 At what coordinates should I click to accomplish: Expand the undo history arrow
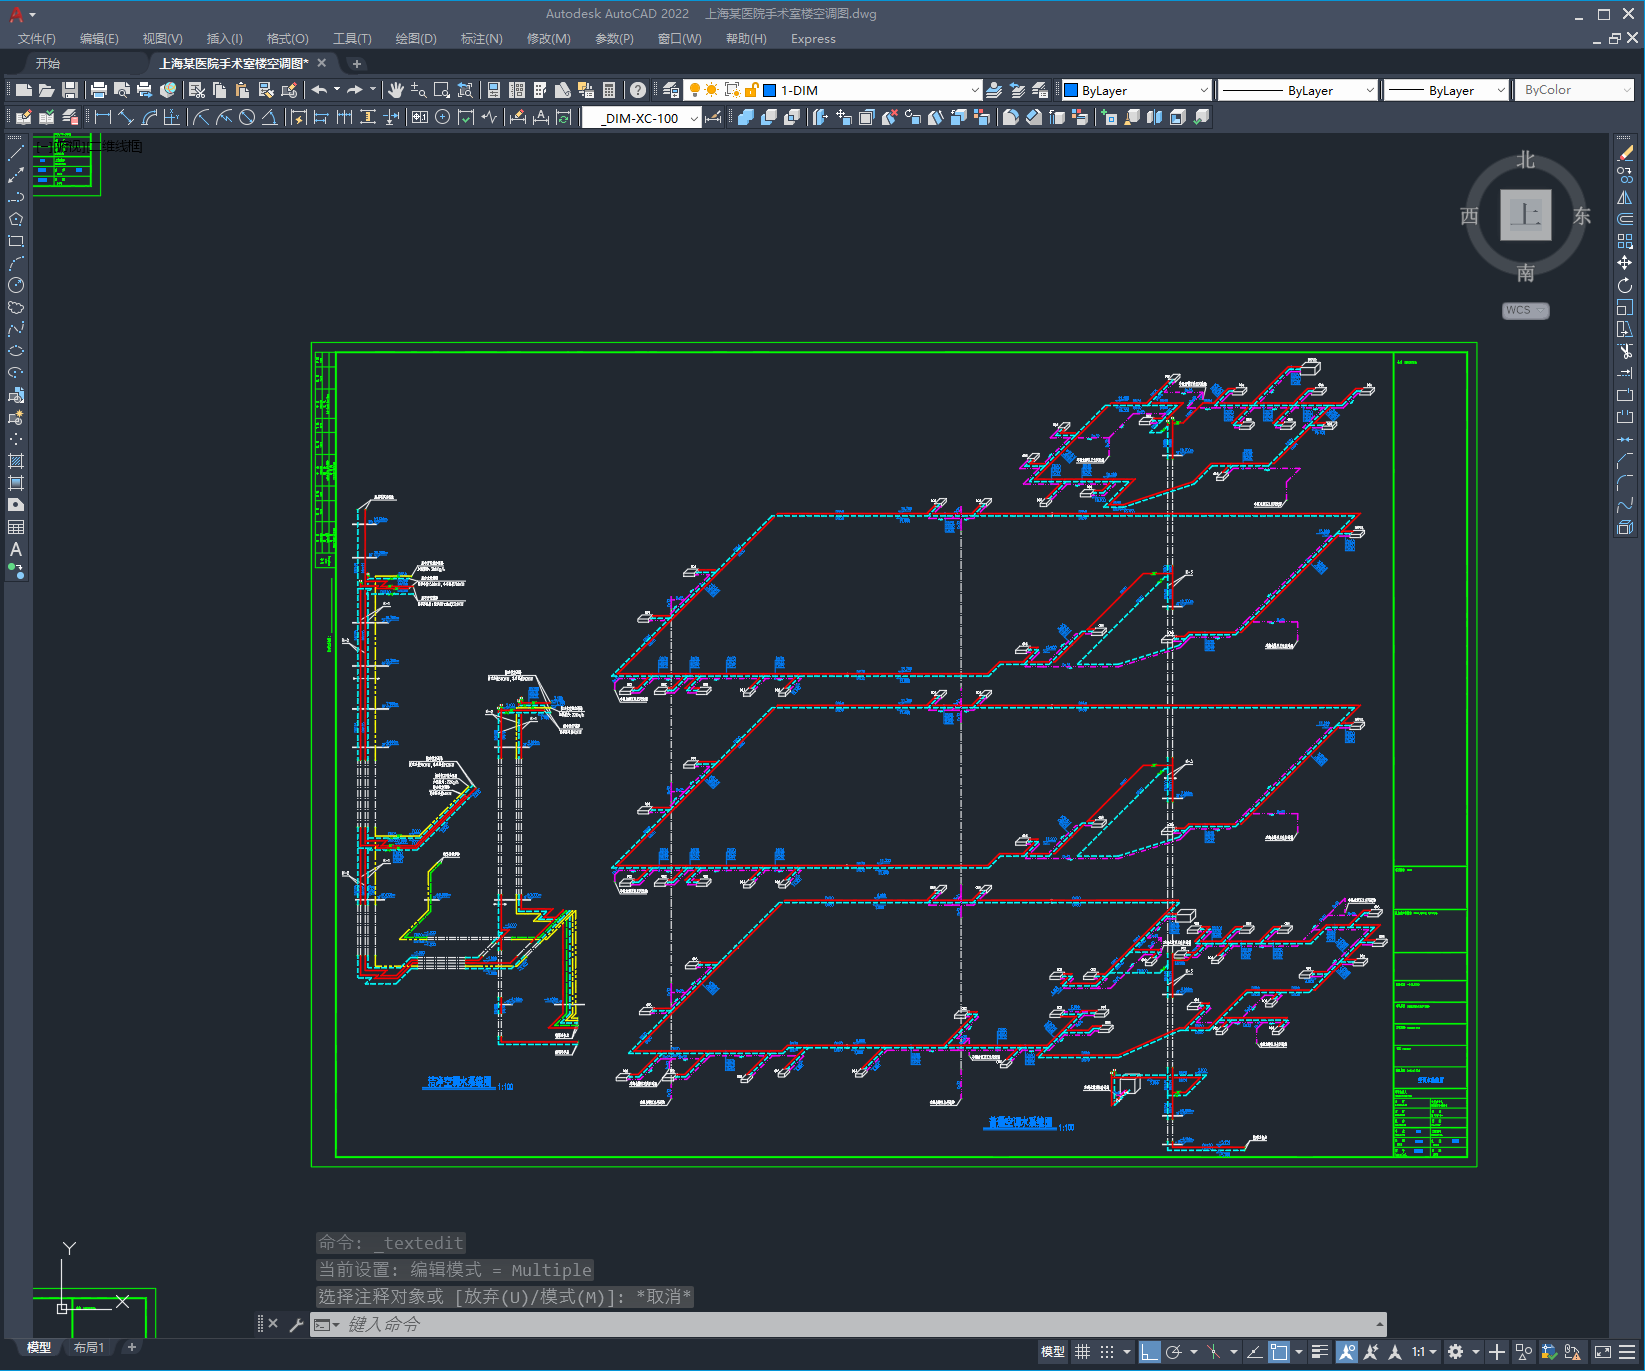(x=337, y=90)
